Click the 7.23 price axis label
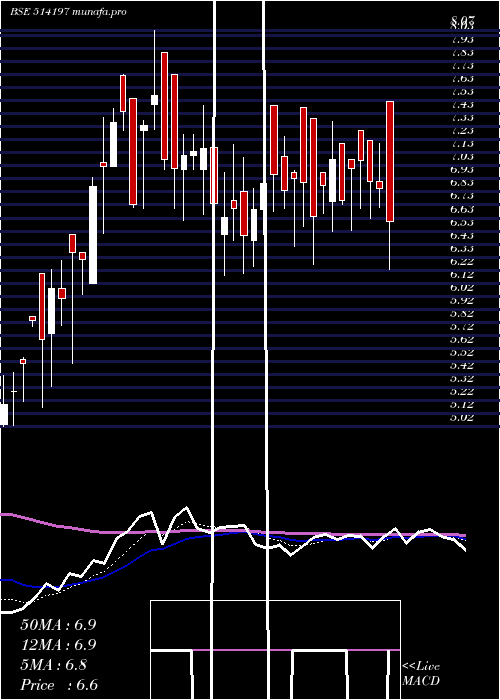This screenshot has height=700, width=500. [x=462, y=131]
